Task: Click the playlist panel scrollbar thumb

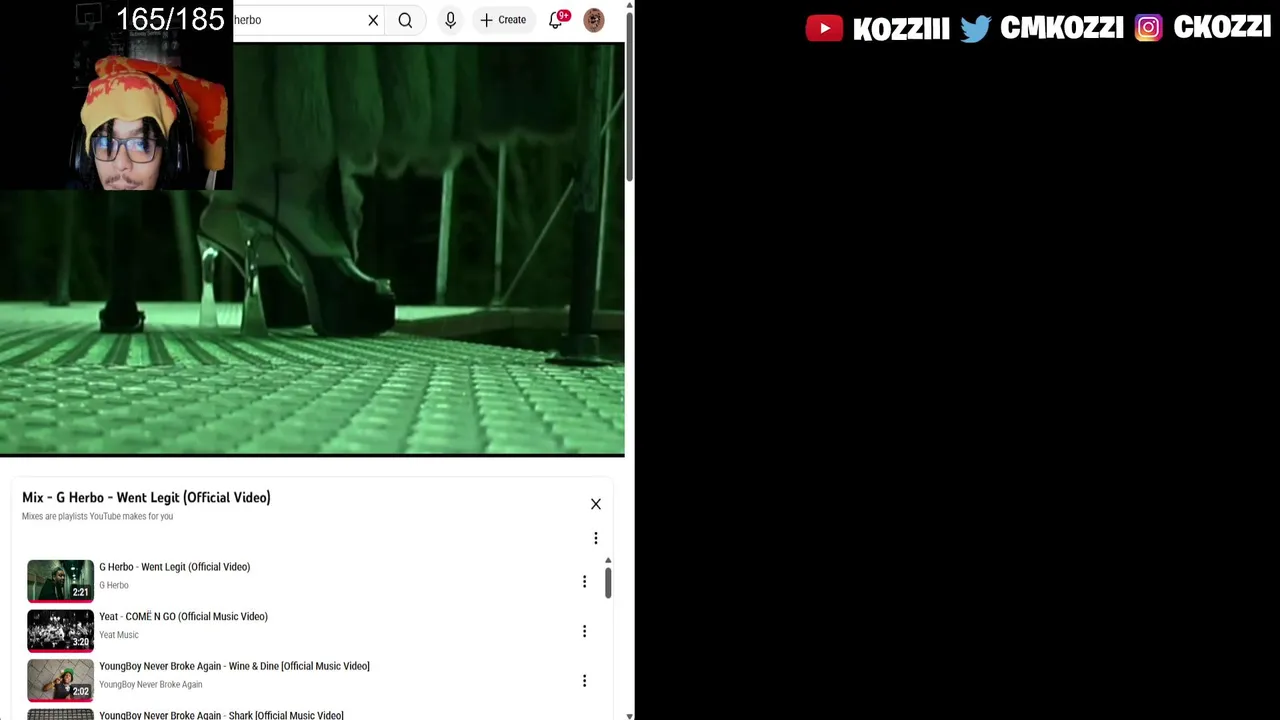Action: (608, 582)
